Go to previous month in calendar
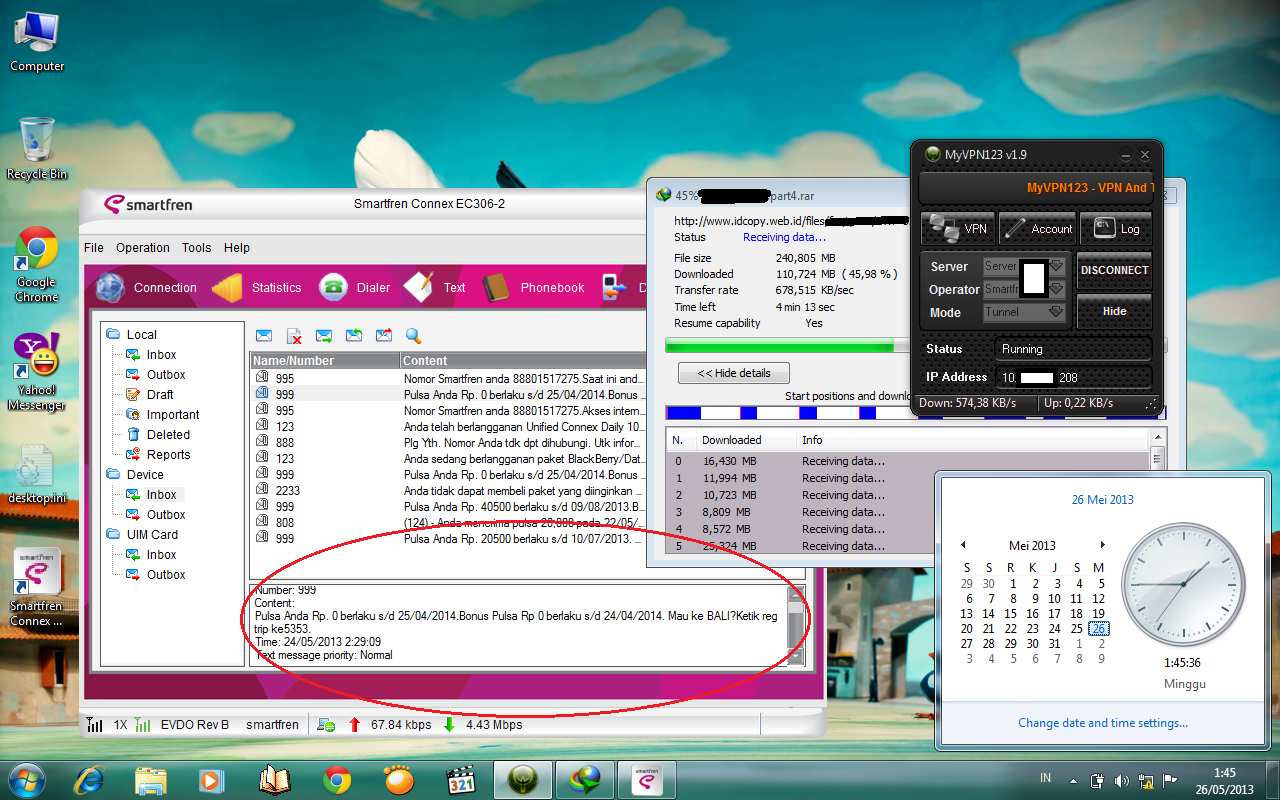 (x=963, y=545)
